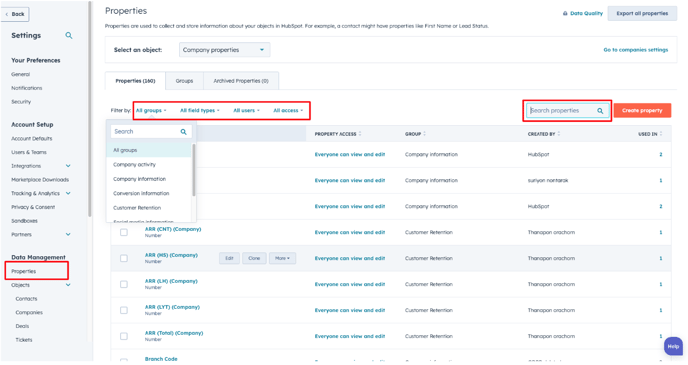Open Contacts under Objects
The height and width of the screenshot is (365, 688).
pos(26,299)
